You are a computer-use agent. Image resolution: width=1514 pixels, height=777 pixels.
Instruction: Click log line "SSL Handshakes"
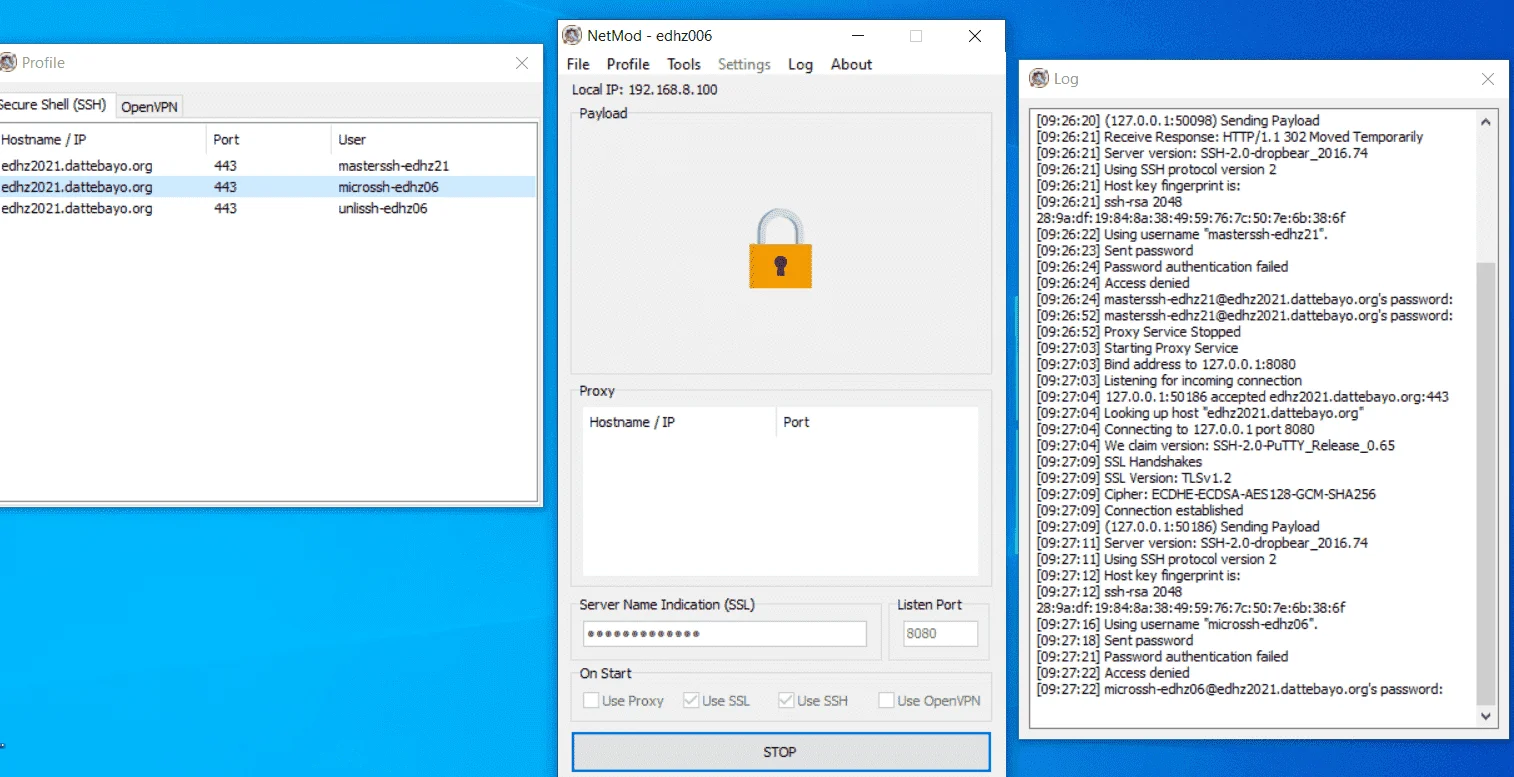1119,462
